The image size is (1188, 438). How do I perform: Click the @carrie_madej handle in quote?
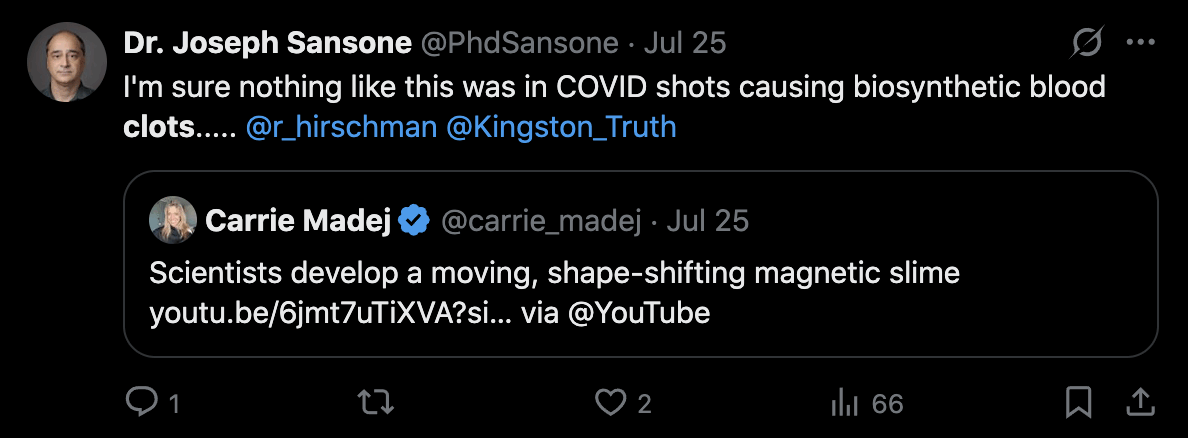coord(540,220)
